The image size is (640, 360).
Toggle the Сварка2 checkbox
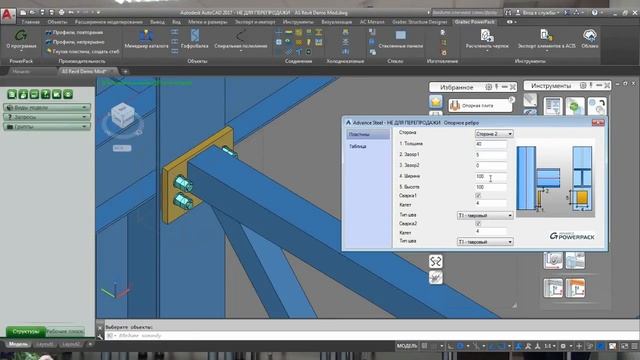click(x=478, y=224)
